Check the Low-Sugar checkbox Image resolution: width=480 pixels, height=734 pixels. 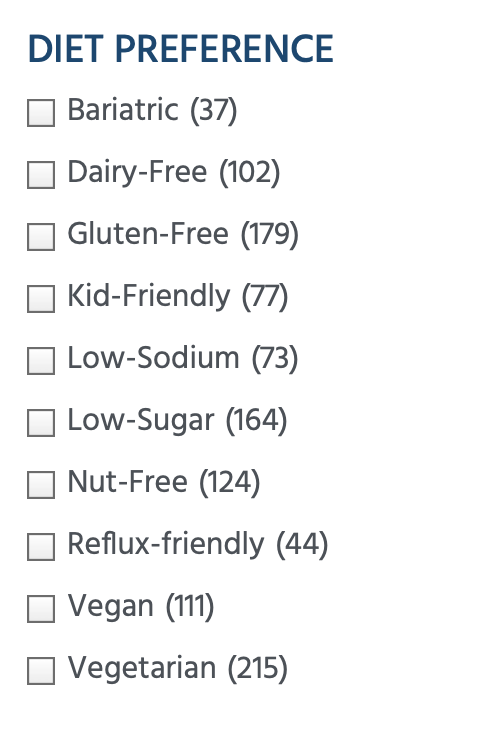click(x=41, y=423)
